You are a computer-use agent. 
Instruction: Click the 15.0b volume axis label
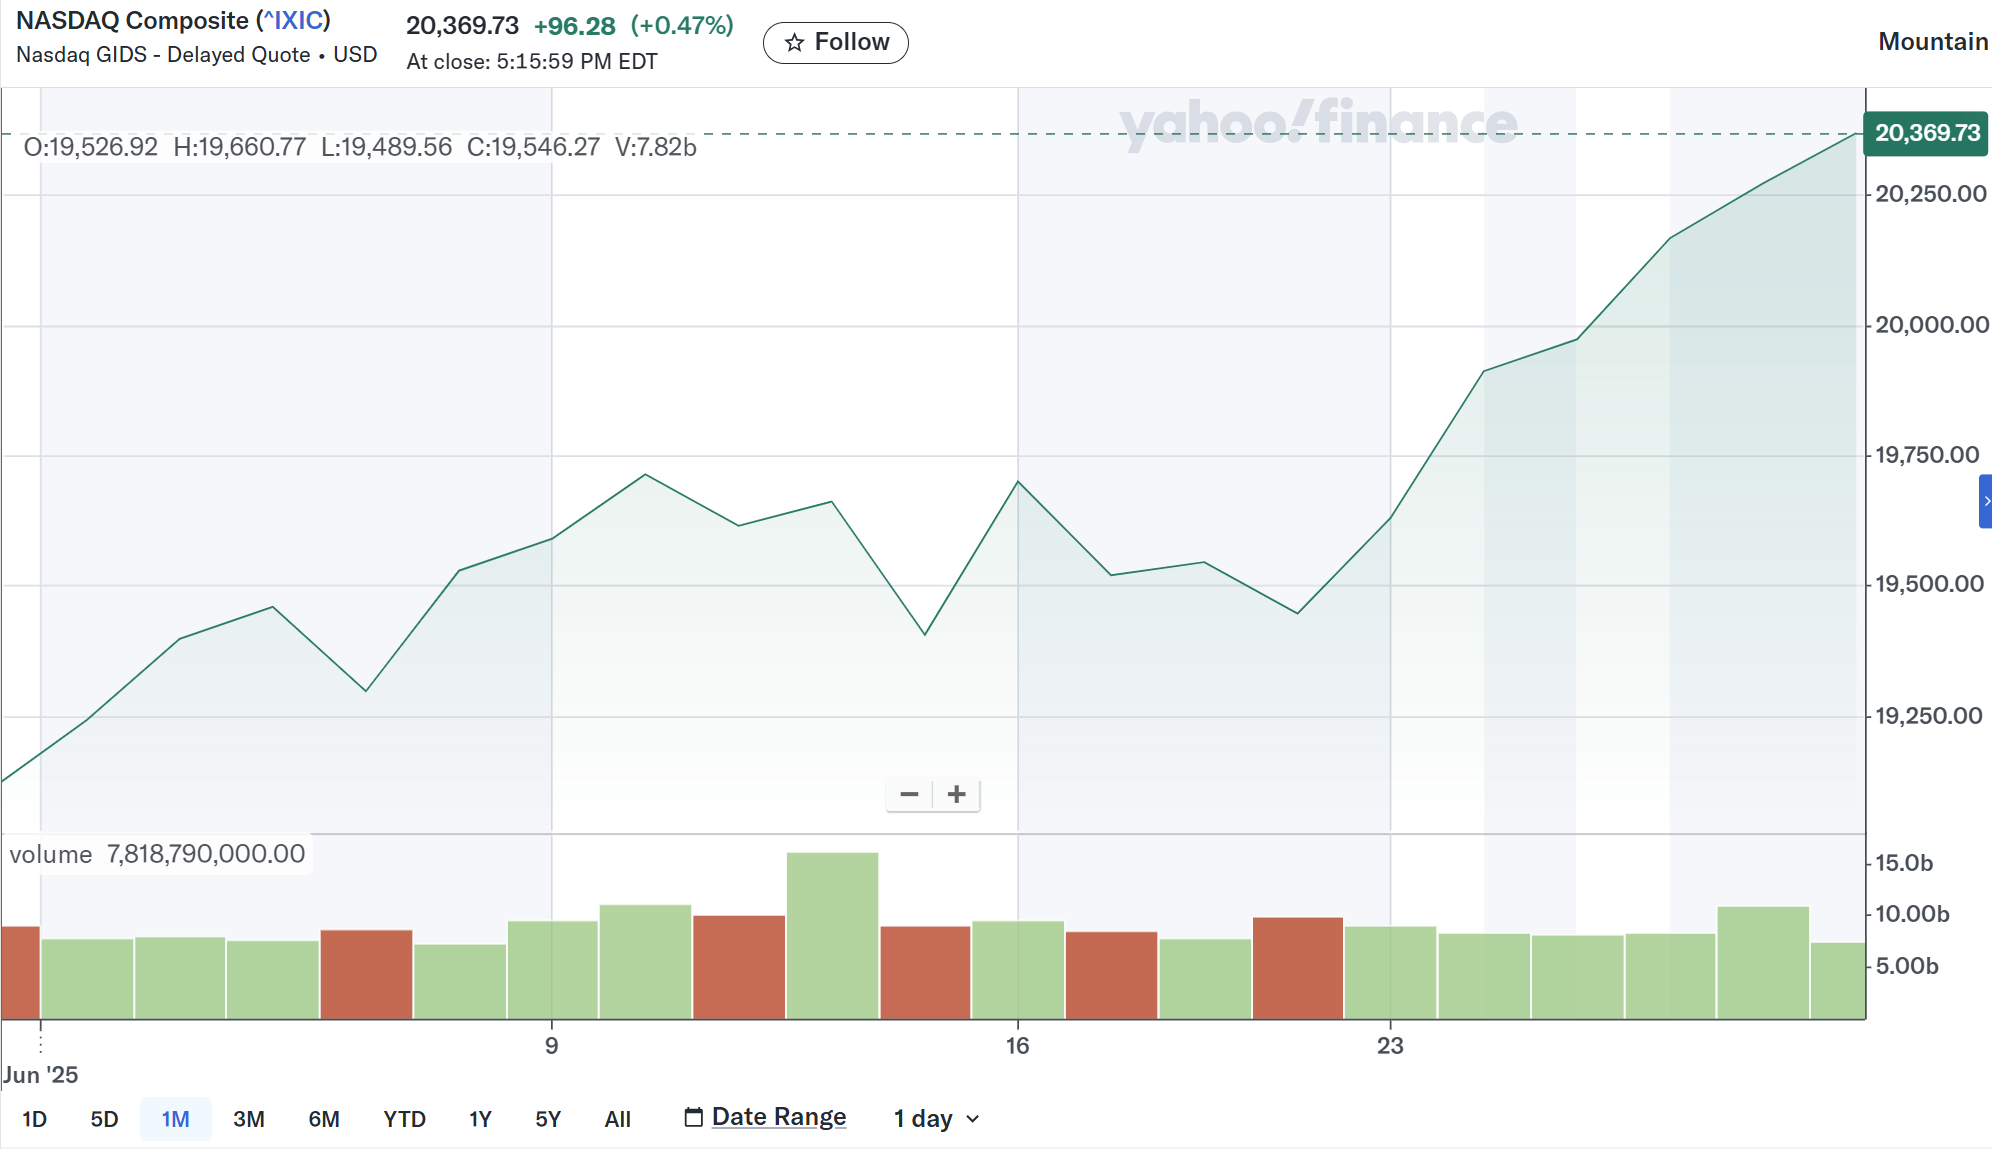click(x=1904, y=863)
